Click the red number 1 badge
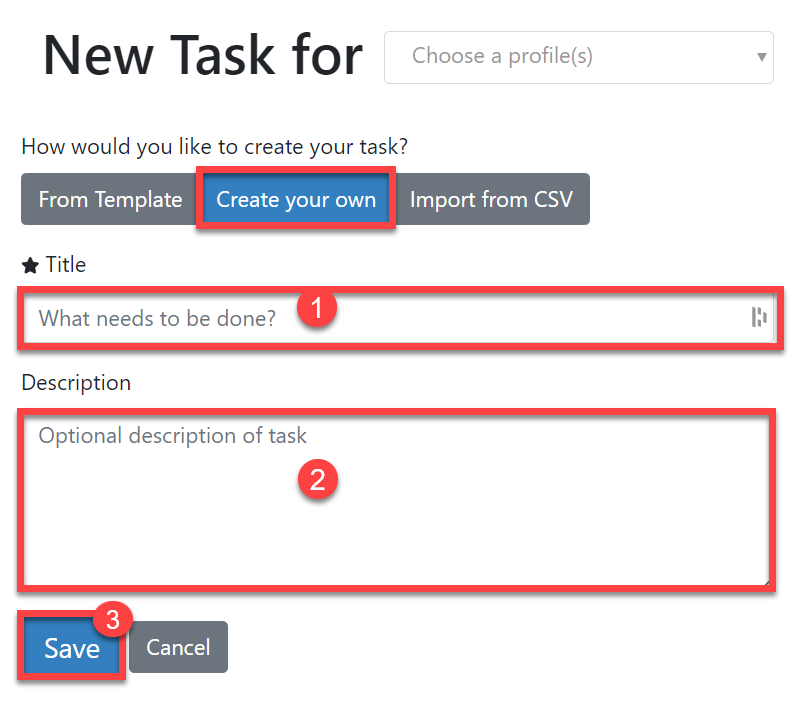Viewport: 792px width, 701px height. [x=317, y=310]
